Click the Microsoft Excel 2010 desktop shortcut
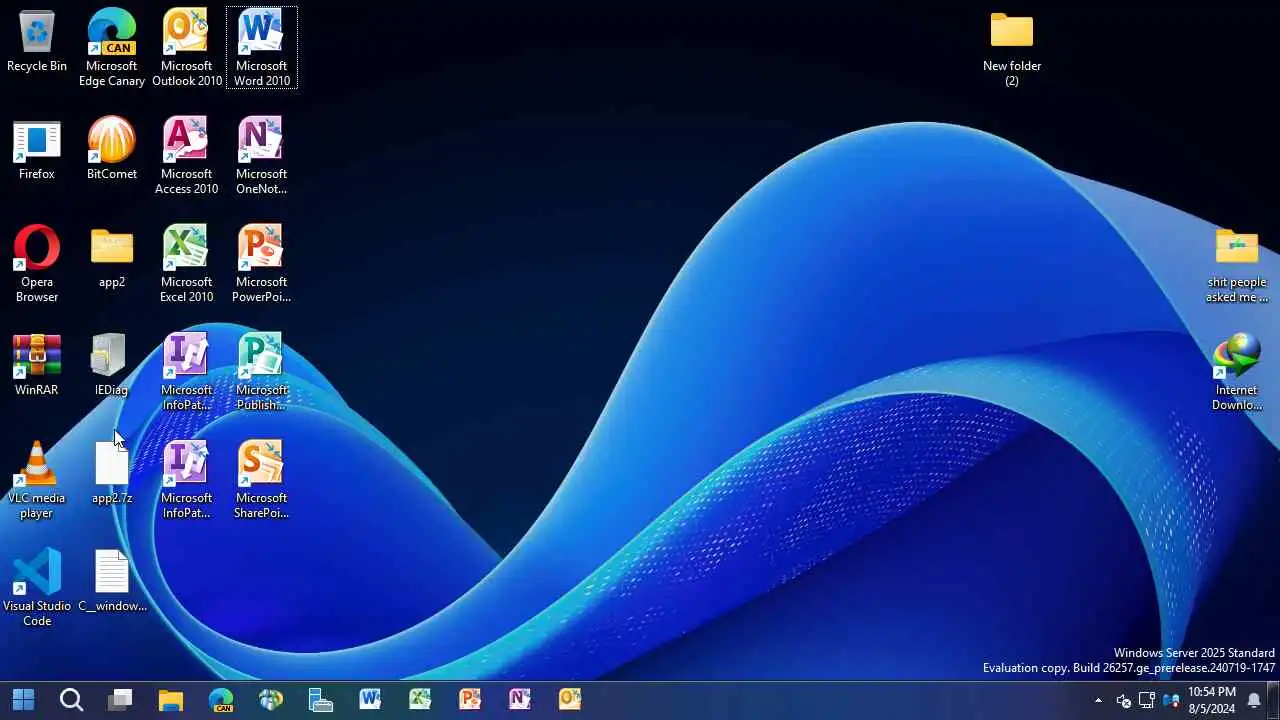The width and height of the screenshot is (1280, 720). click(187, 263)
